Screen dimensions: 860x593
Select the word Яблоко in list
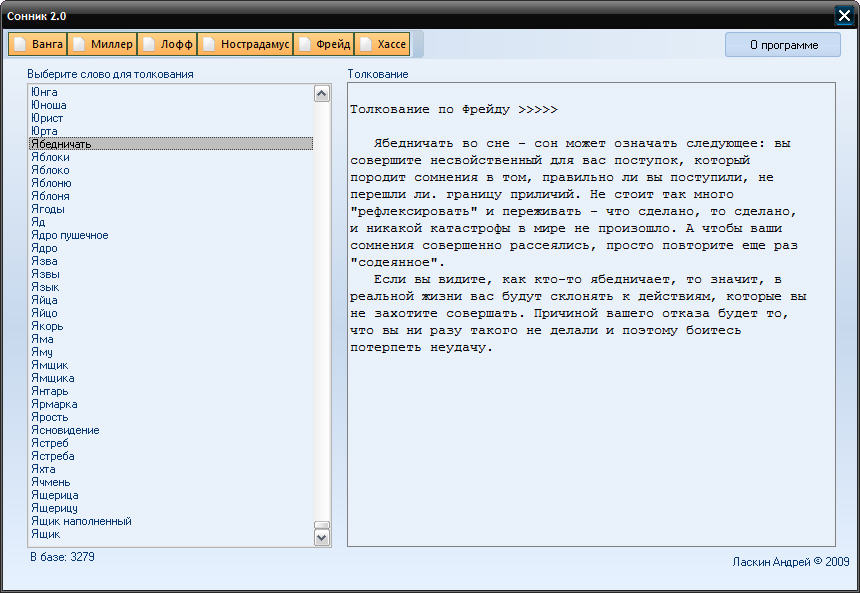pos(50,170)
